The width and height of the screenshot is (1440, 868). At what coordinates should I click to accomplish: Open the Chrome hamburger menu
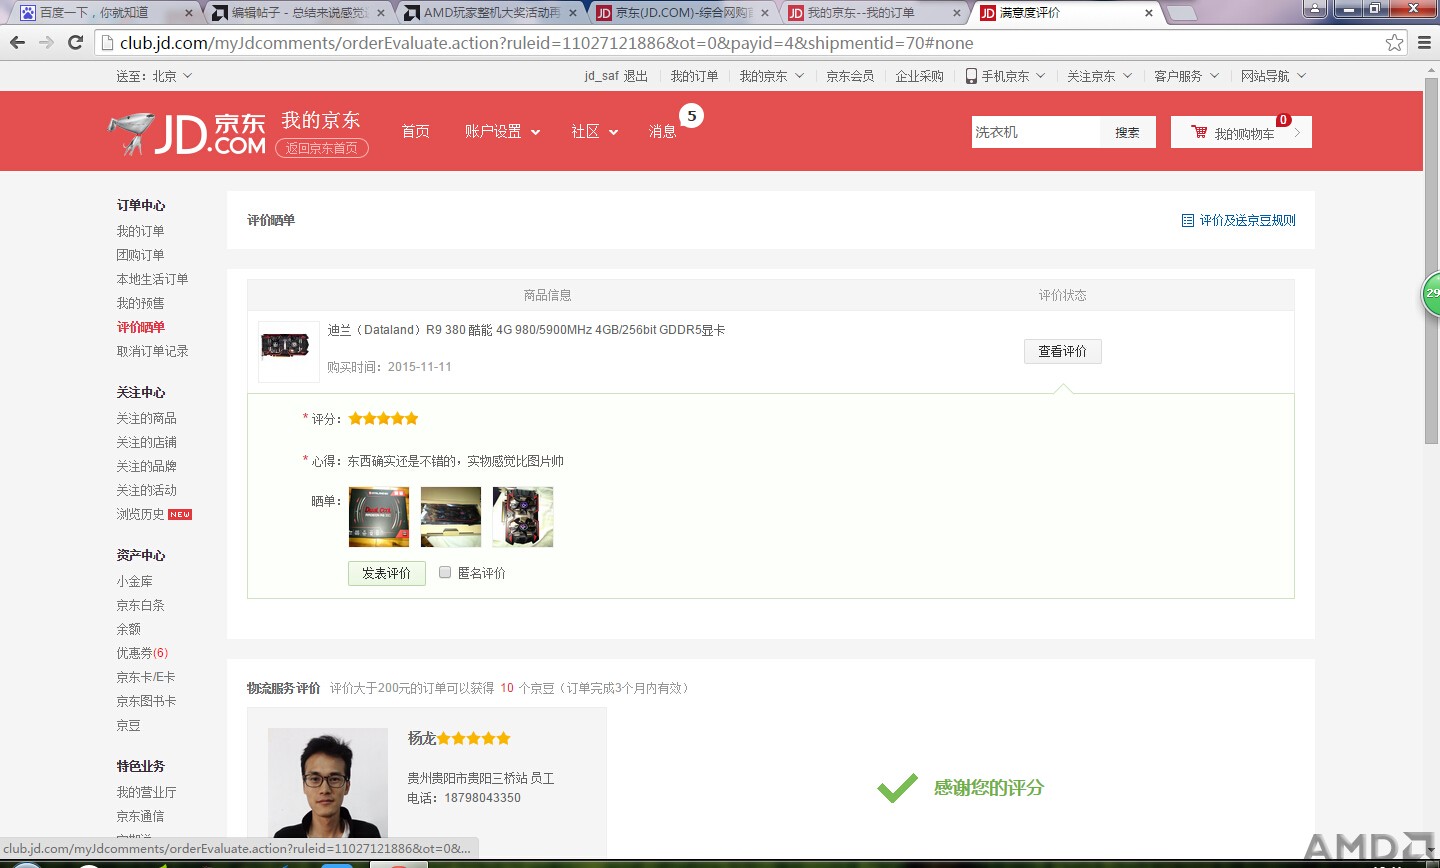click(x=1425, y=42)
